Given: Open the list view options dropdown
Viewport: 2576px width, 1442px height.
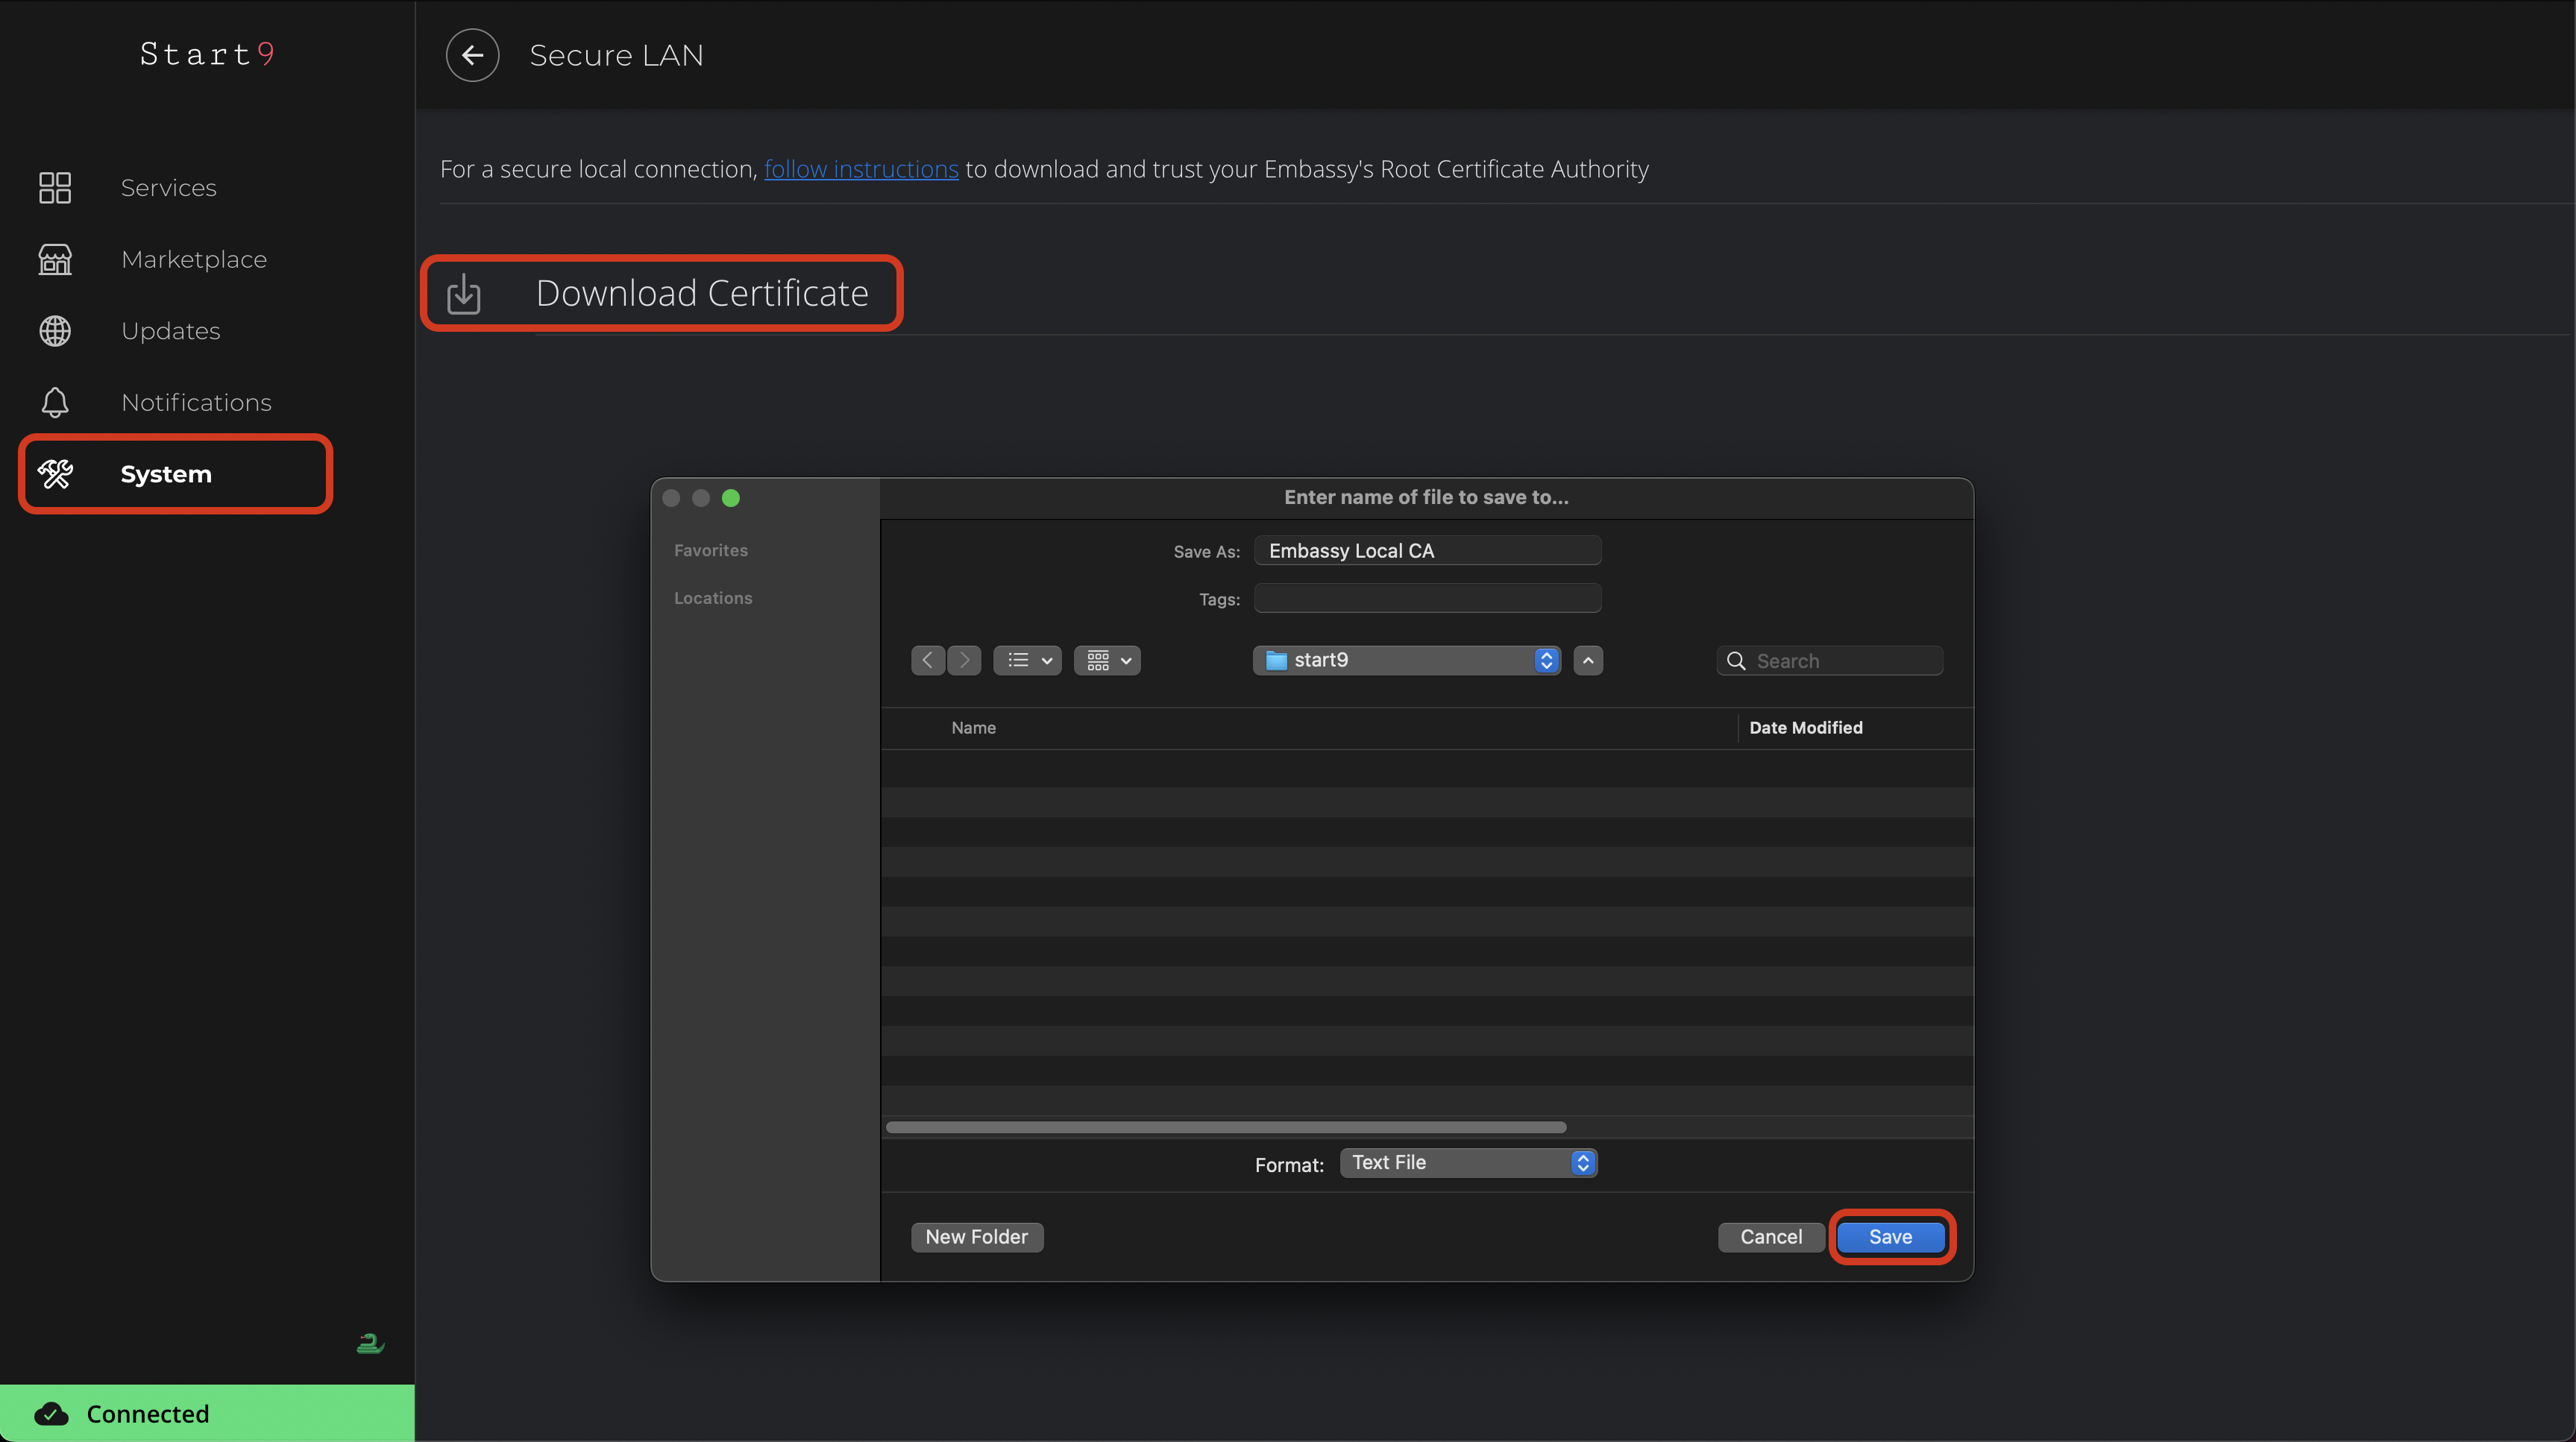Looking at the screenshot, I should click(x=1028, y=660).
